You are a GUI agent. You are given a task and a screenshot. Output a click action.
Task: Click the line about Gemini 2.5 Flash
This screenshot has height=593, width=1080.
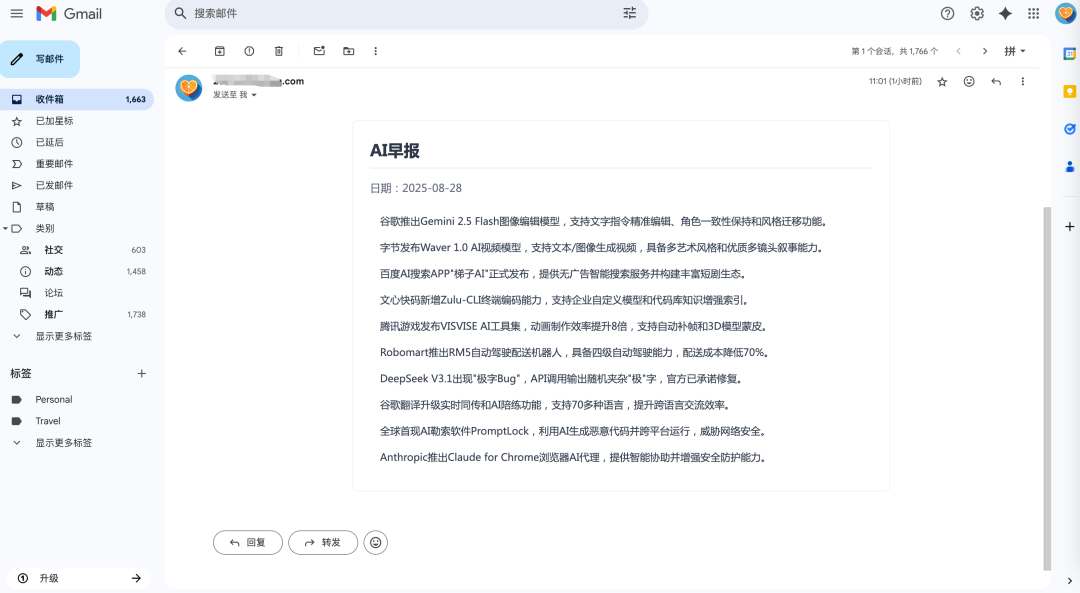click(x=605, y=222)
